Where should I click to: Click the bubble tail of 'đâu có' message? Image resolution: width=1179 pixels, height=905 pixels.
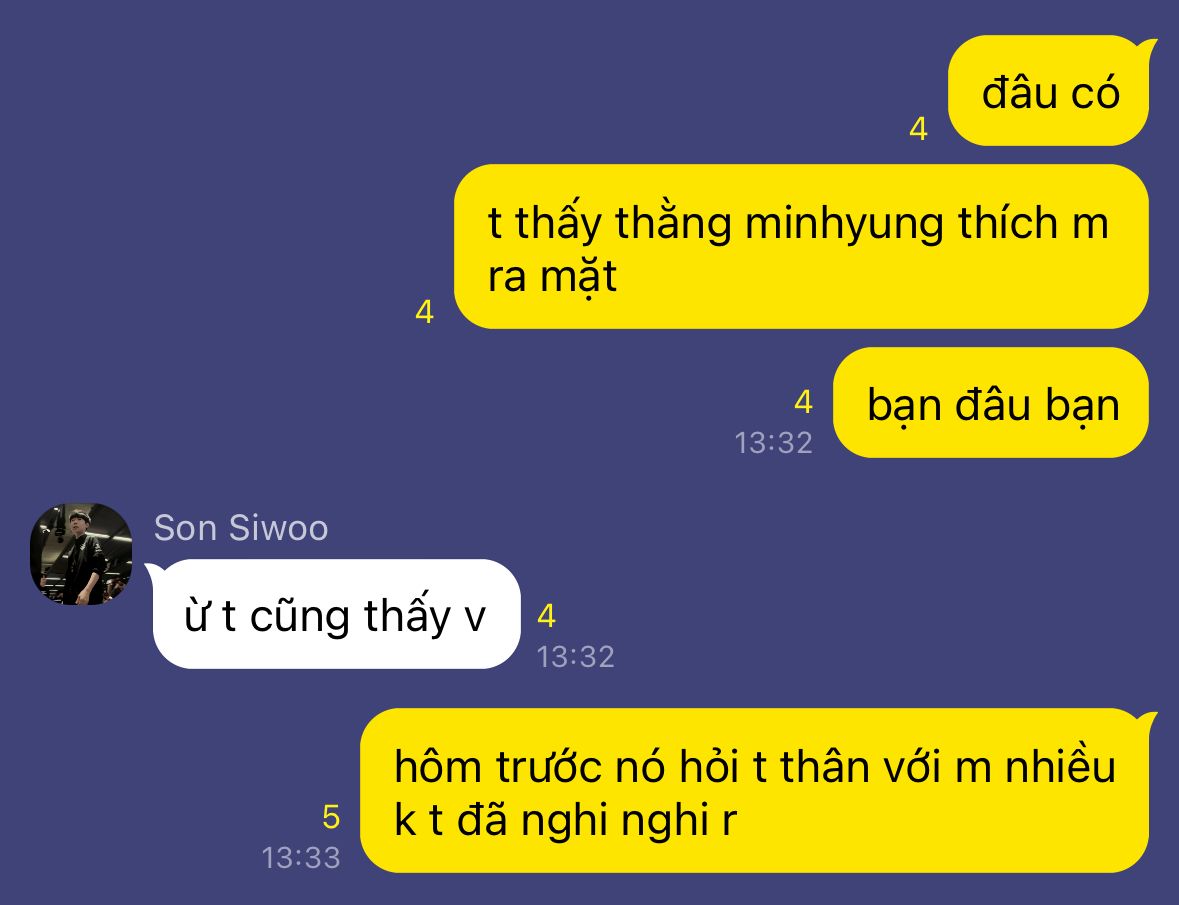(x=1148, y=48)
